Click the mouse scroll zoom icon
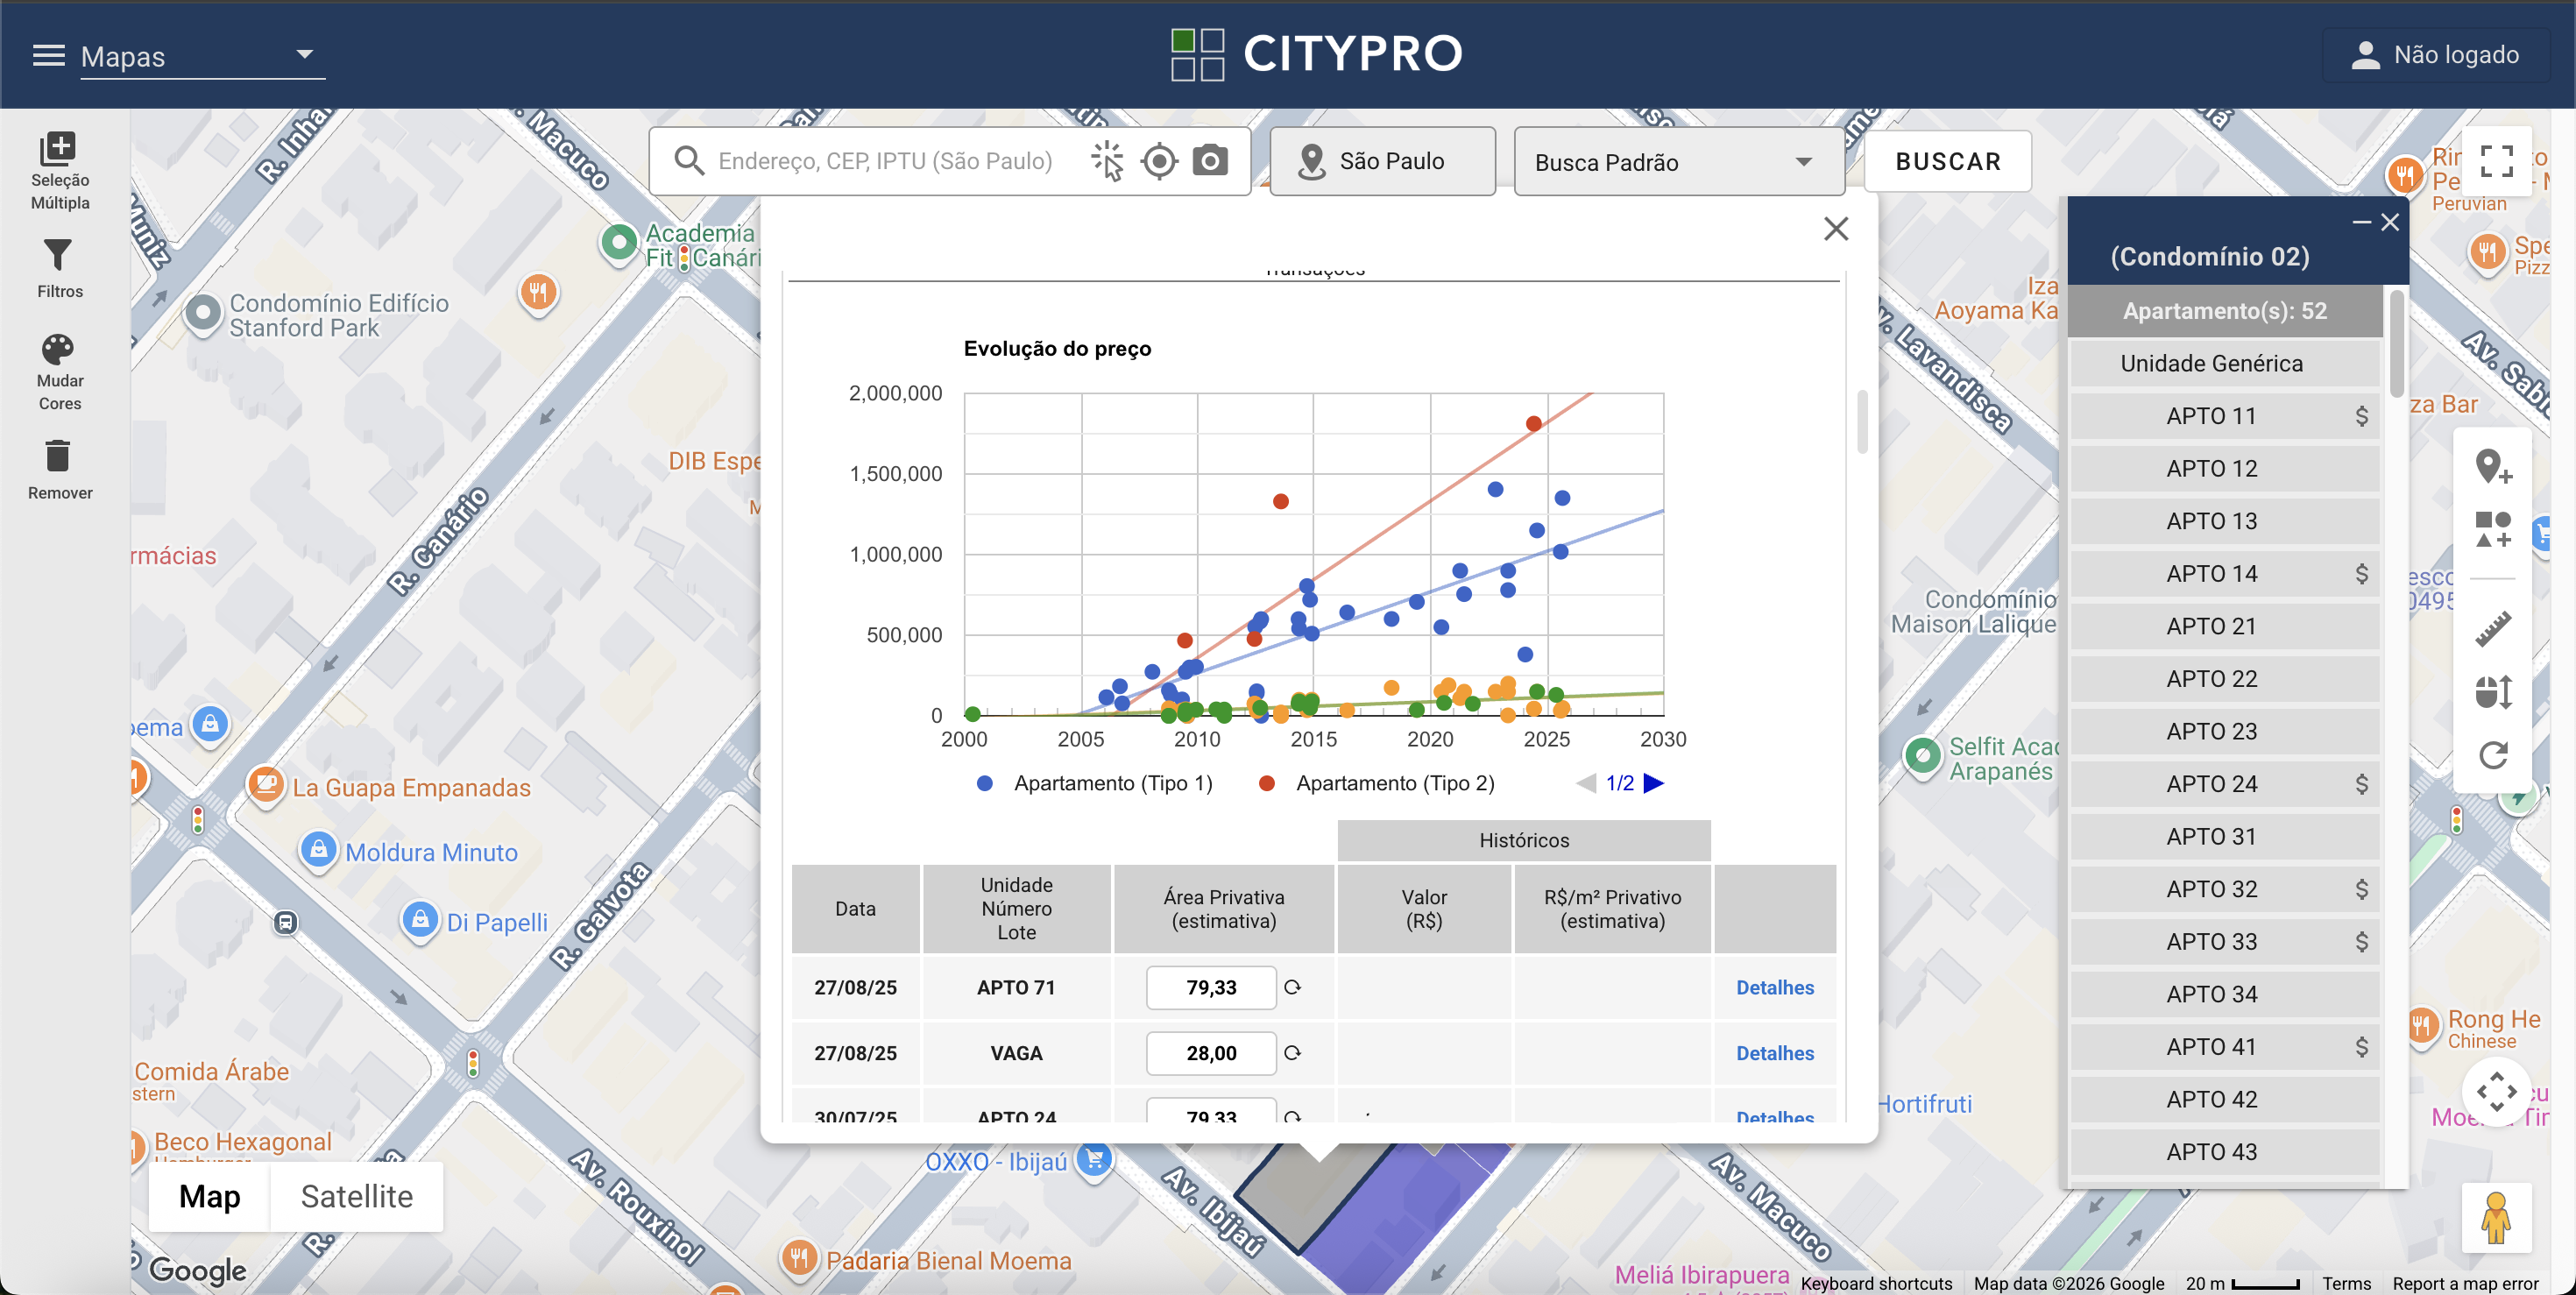This screenshot has width=2576, height=1295. [2493, 691]
